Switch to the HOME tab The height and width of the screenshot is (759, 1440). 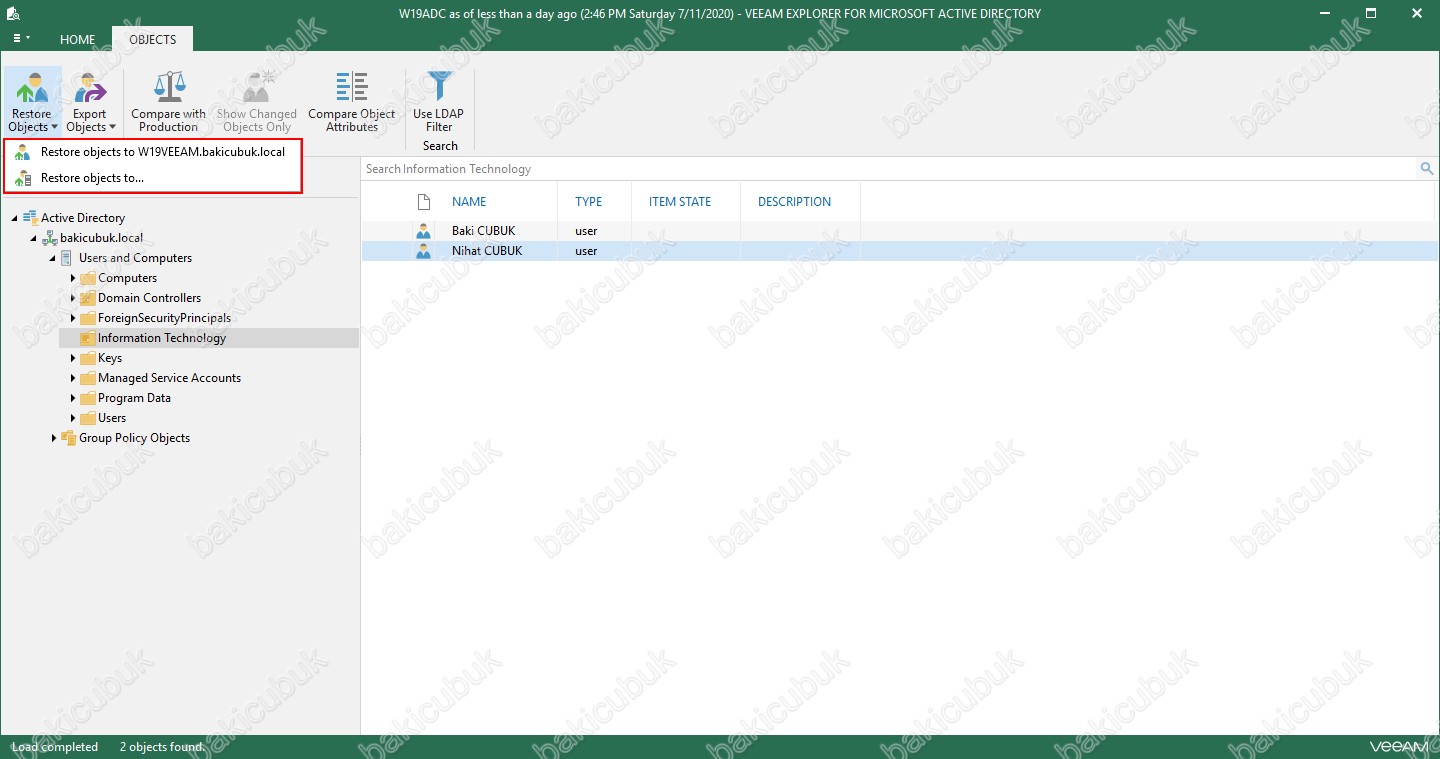coord(77,40)
